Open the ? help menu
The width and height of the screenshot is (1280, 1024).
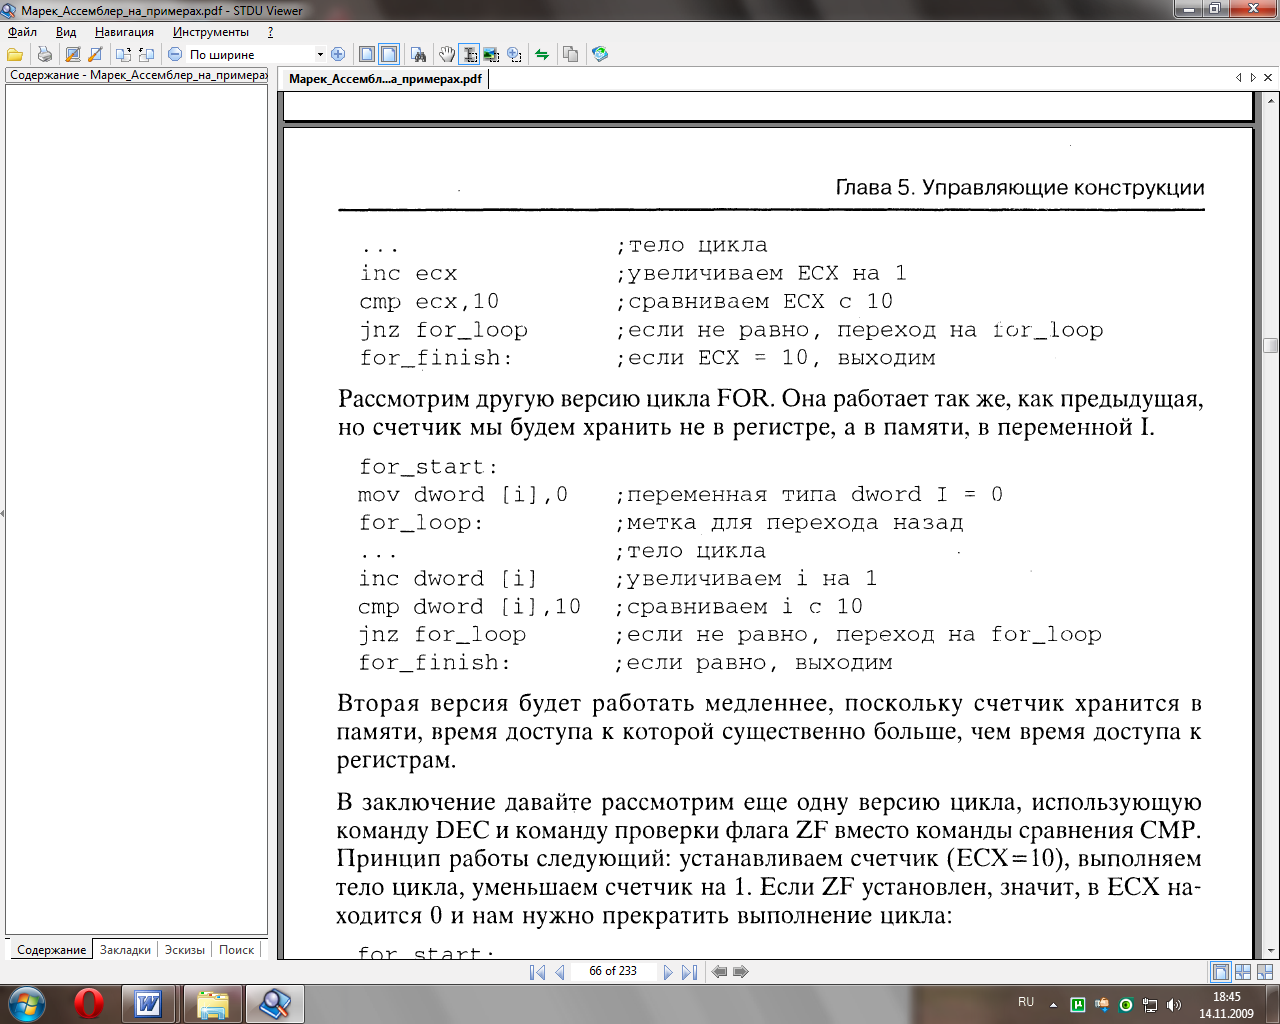(x=270, y=32)
